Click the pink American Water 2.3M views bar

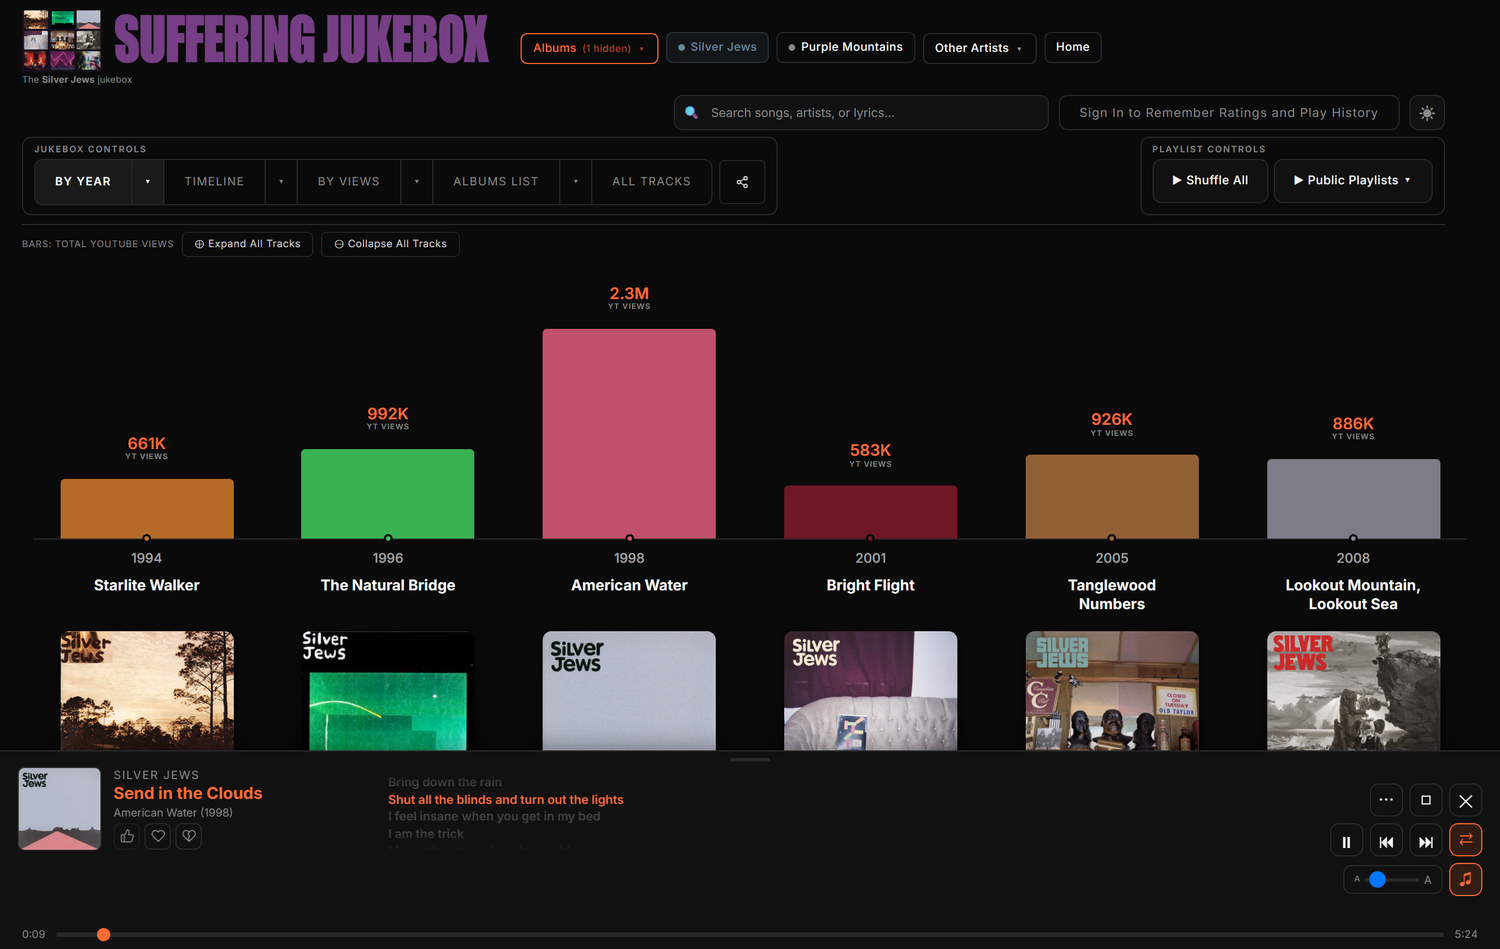[629, 434]
